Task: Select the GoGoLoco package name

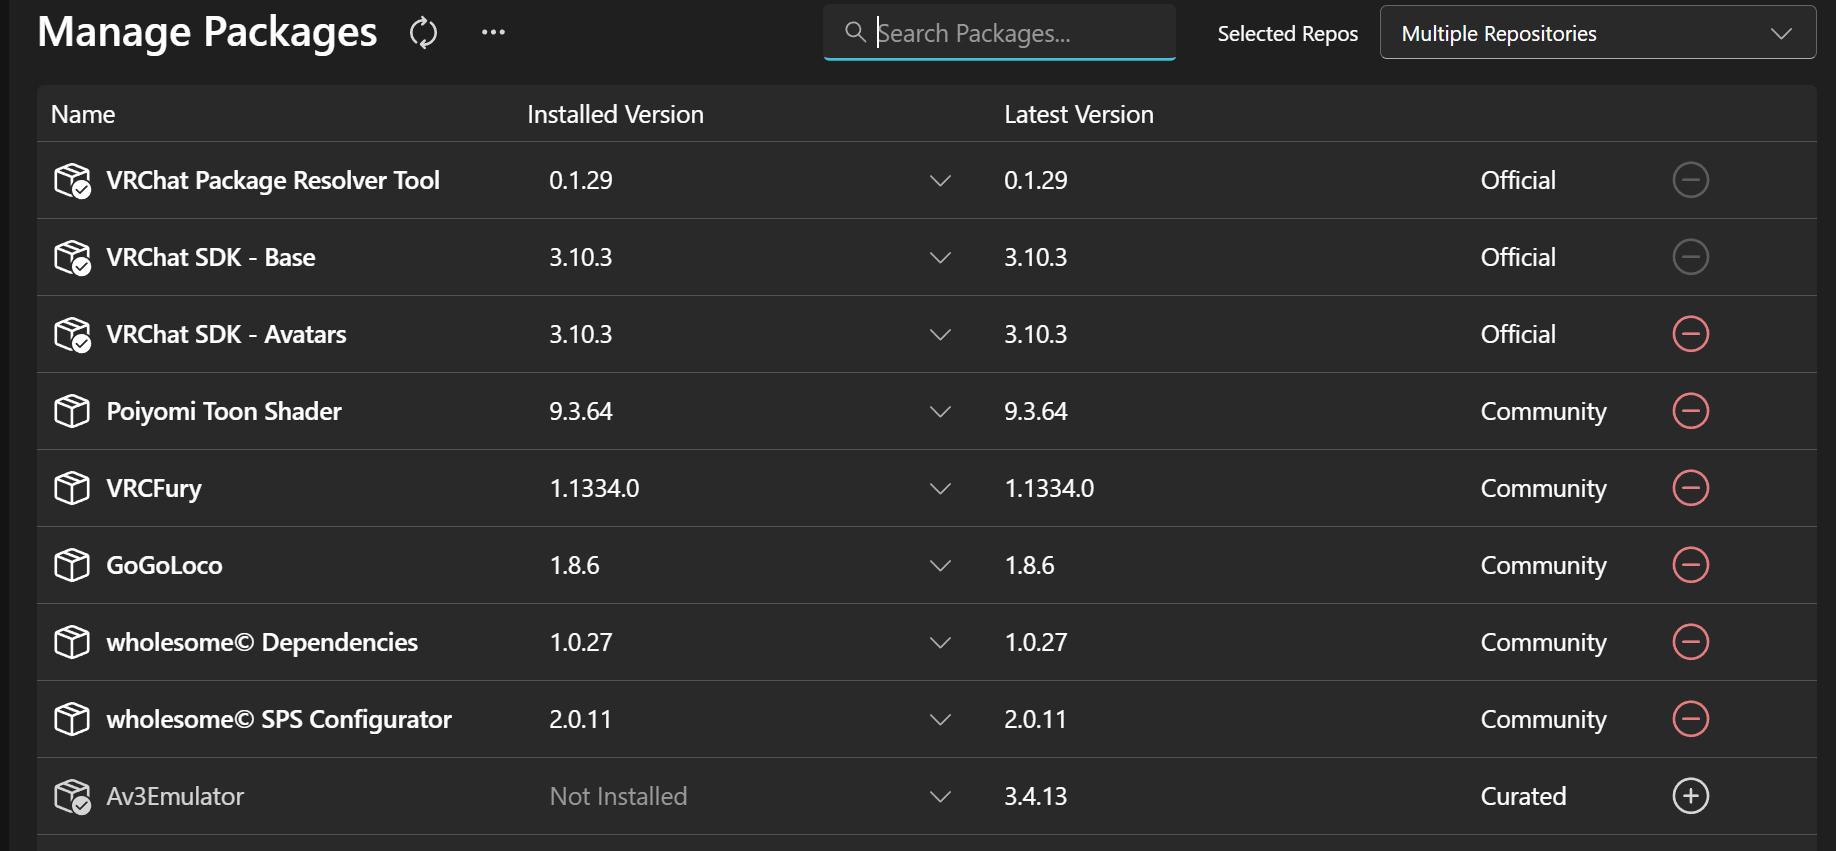Action: click(x=164, y=565)
